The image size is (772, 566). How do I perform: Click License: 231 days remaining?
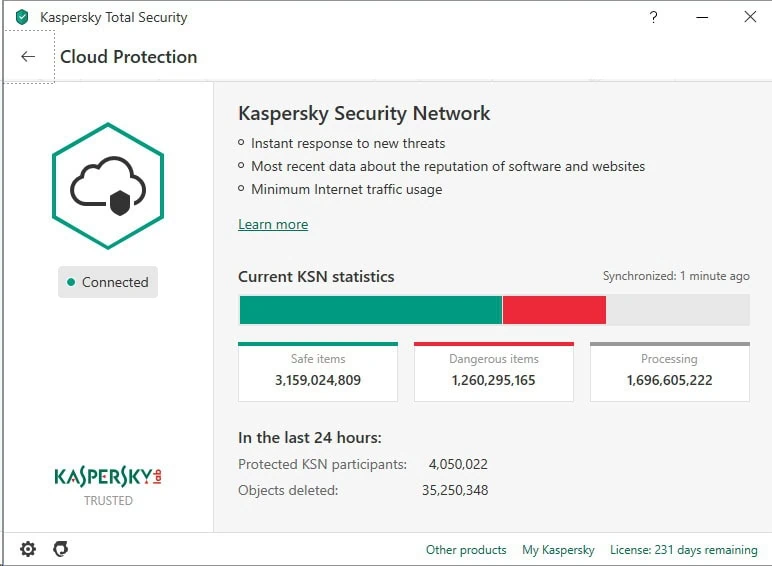684,550
